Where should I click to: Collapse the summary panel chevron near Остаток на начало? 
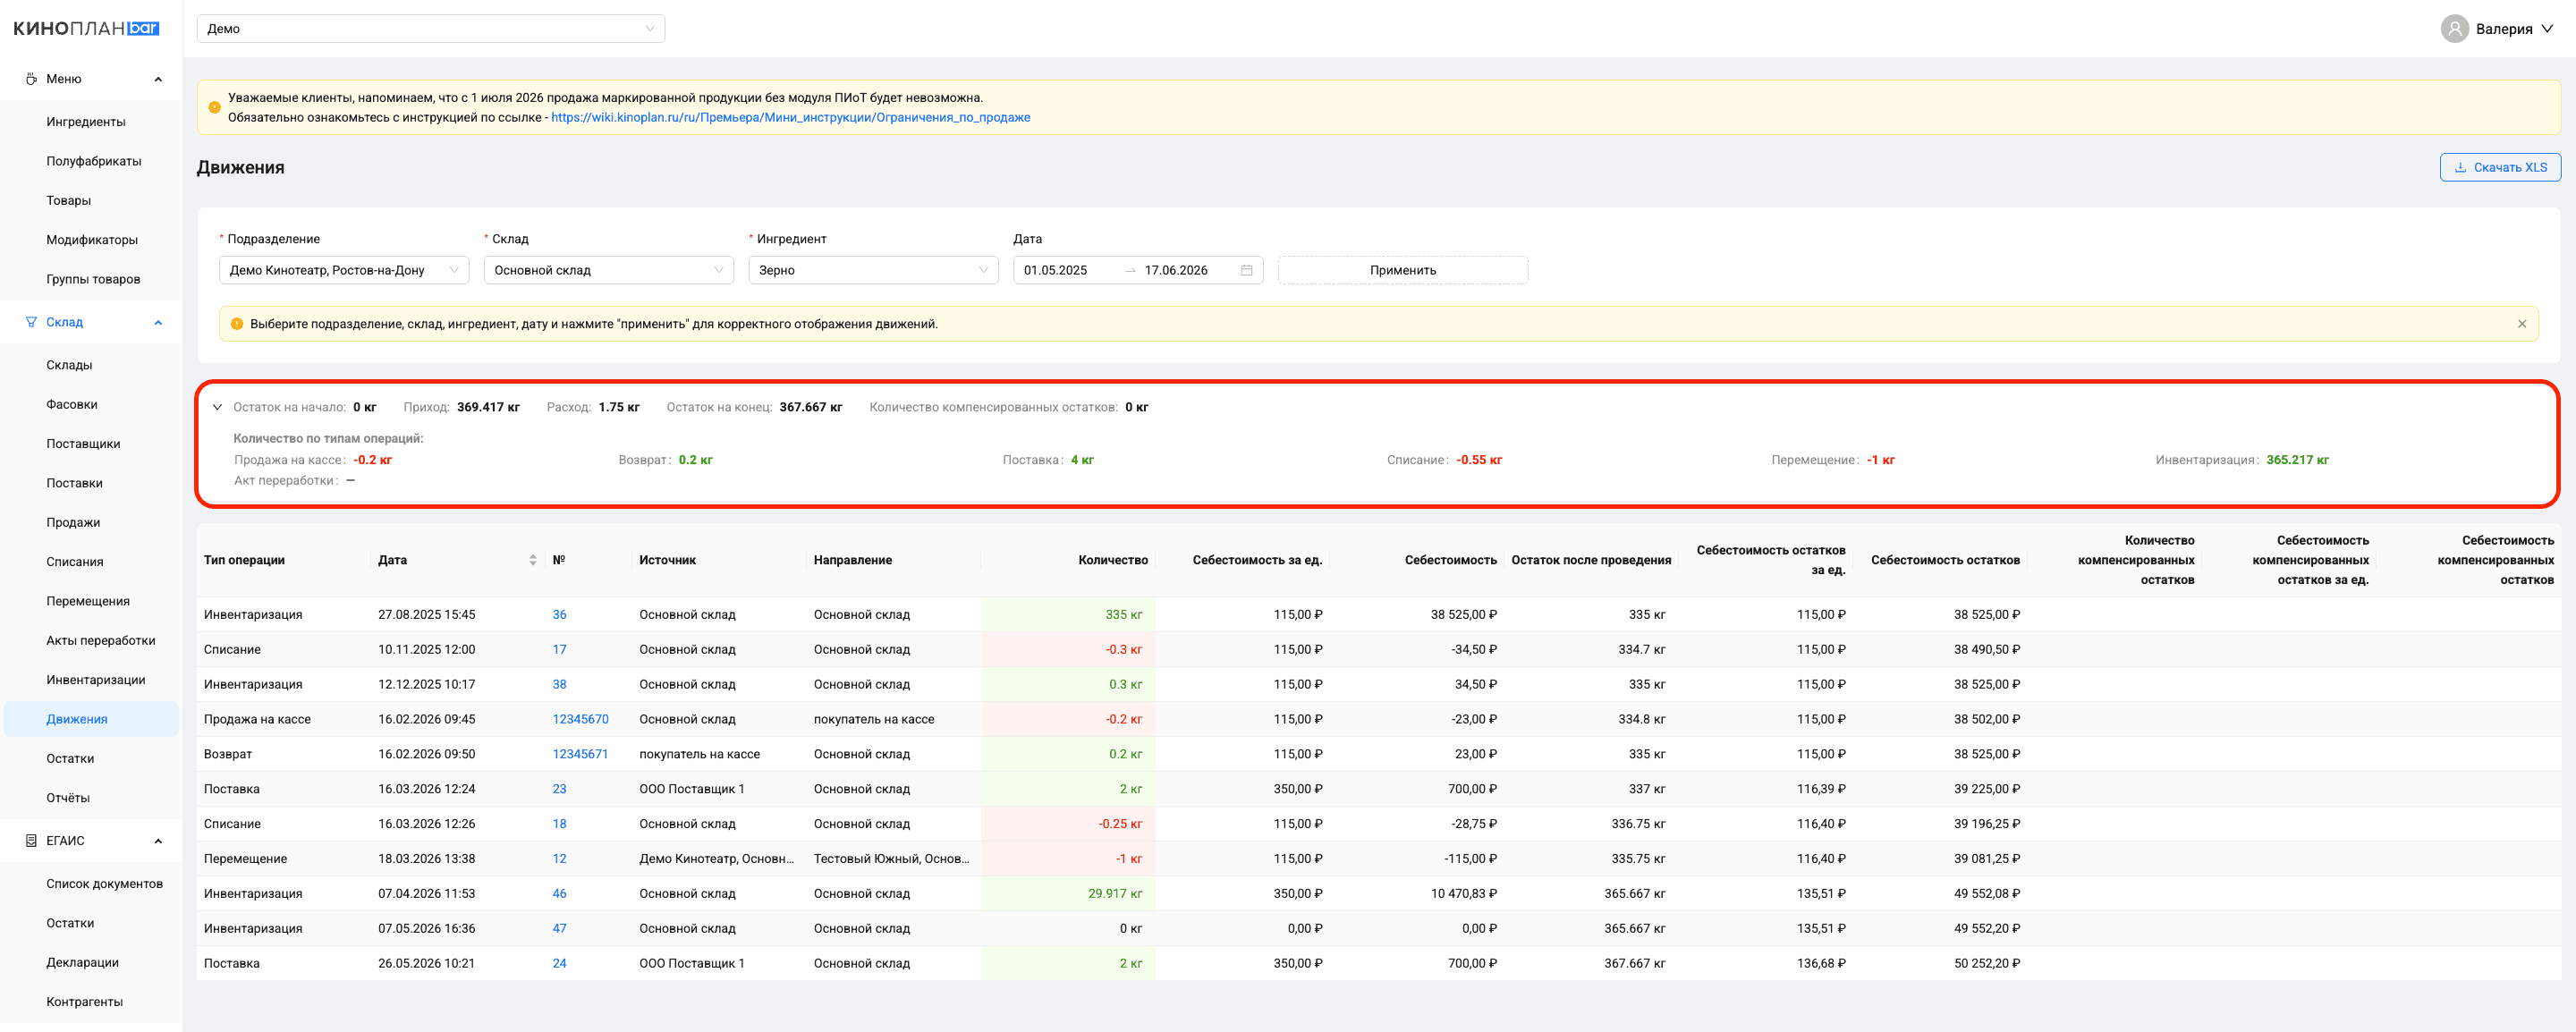(217, 407)
